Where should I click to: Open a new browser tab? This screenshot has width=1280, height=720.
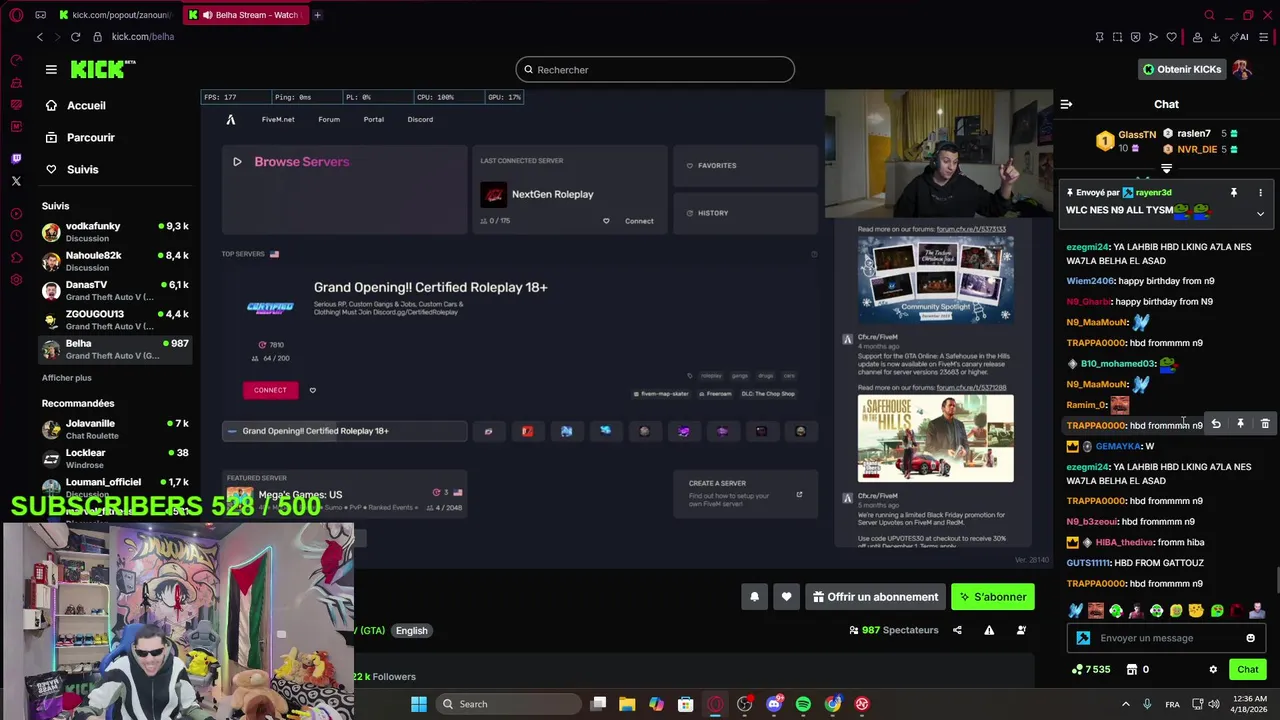317,15
